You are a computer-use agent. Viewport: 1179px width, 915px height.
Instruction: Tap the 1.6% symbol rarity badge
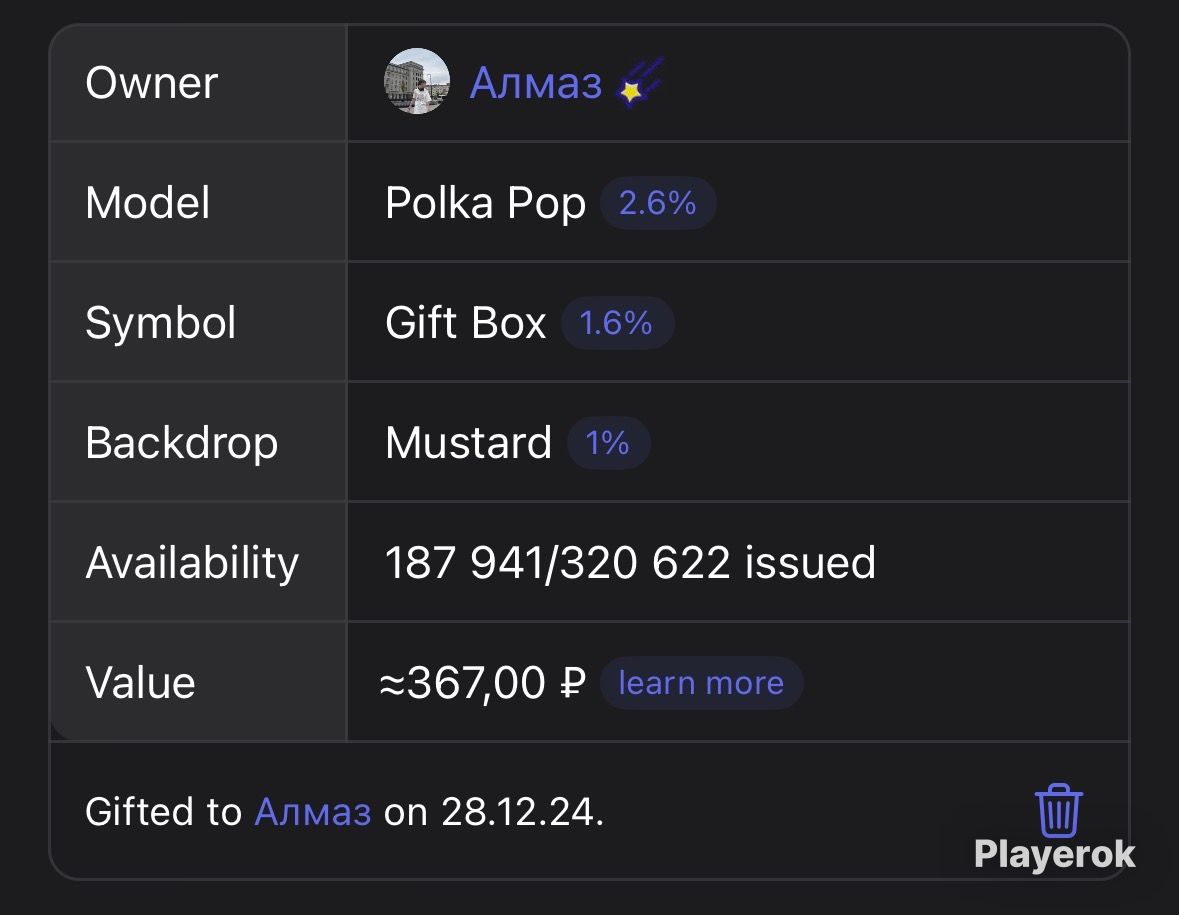(x=617, y=323)
